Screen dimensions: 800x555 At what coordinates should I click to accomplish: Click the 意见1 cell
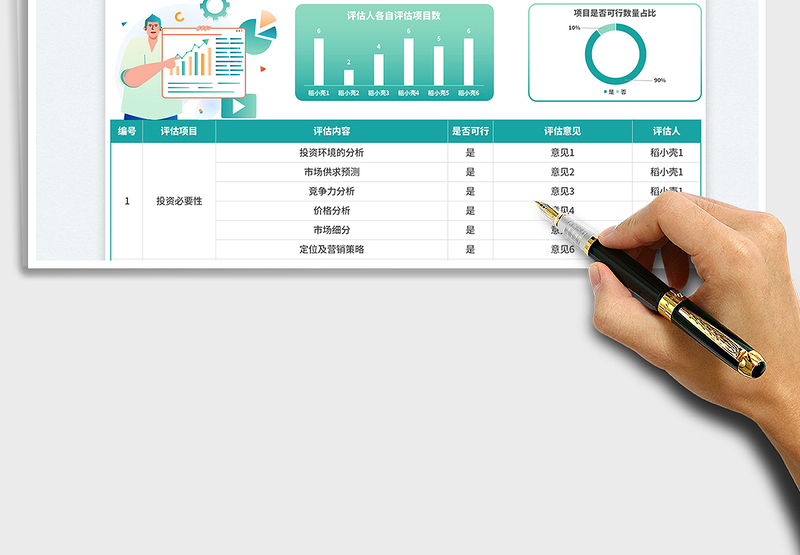[562, 153]
